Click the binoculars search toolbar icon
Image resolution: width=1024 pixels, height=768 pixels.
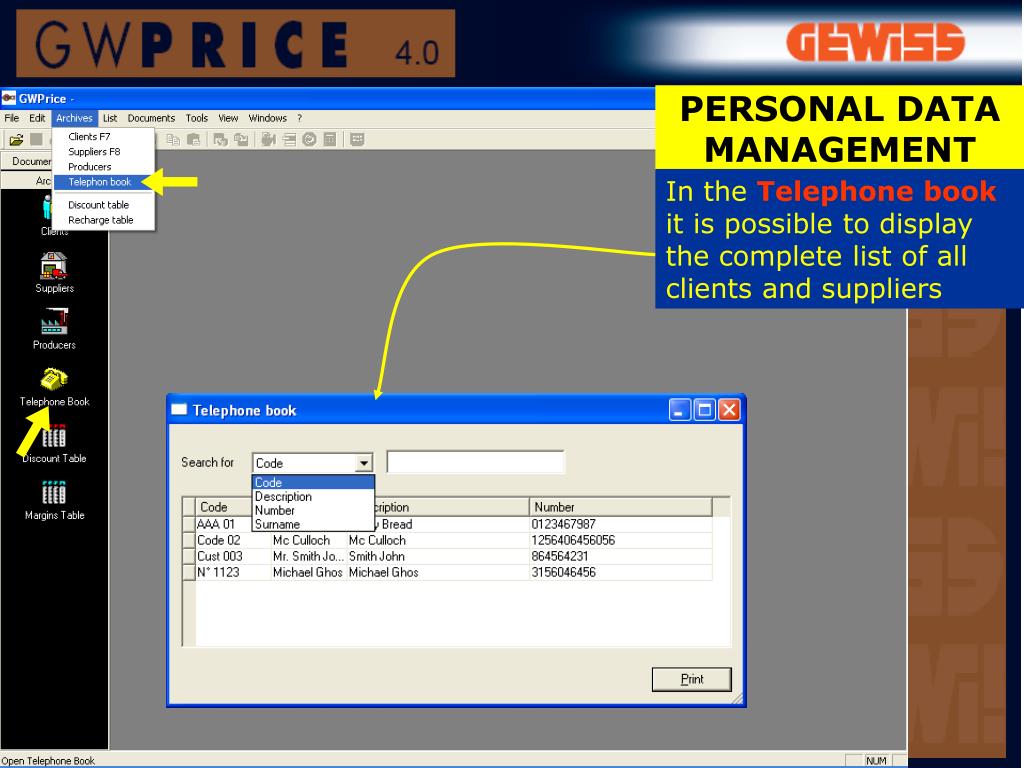point(268,140)
